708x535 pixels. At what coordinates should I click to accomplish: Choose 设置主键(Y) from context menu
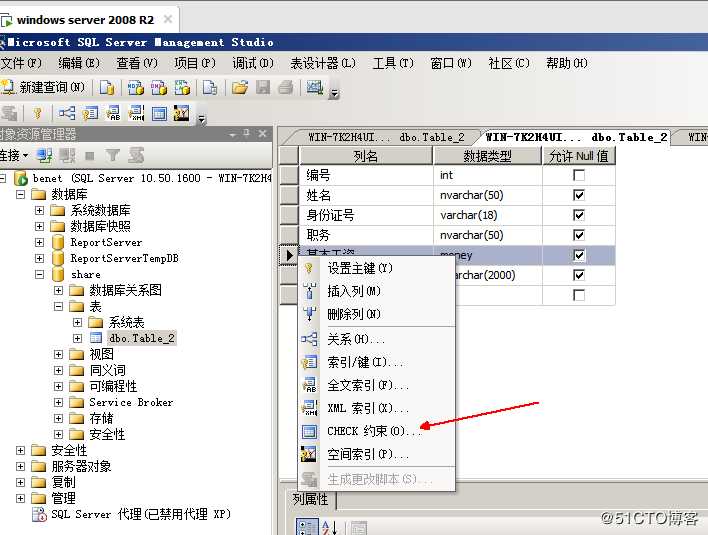tap(377, 268)
